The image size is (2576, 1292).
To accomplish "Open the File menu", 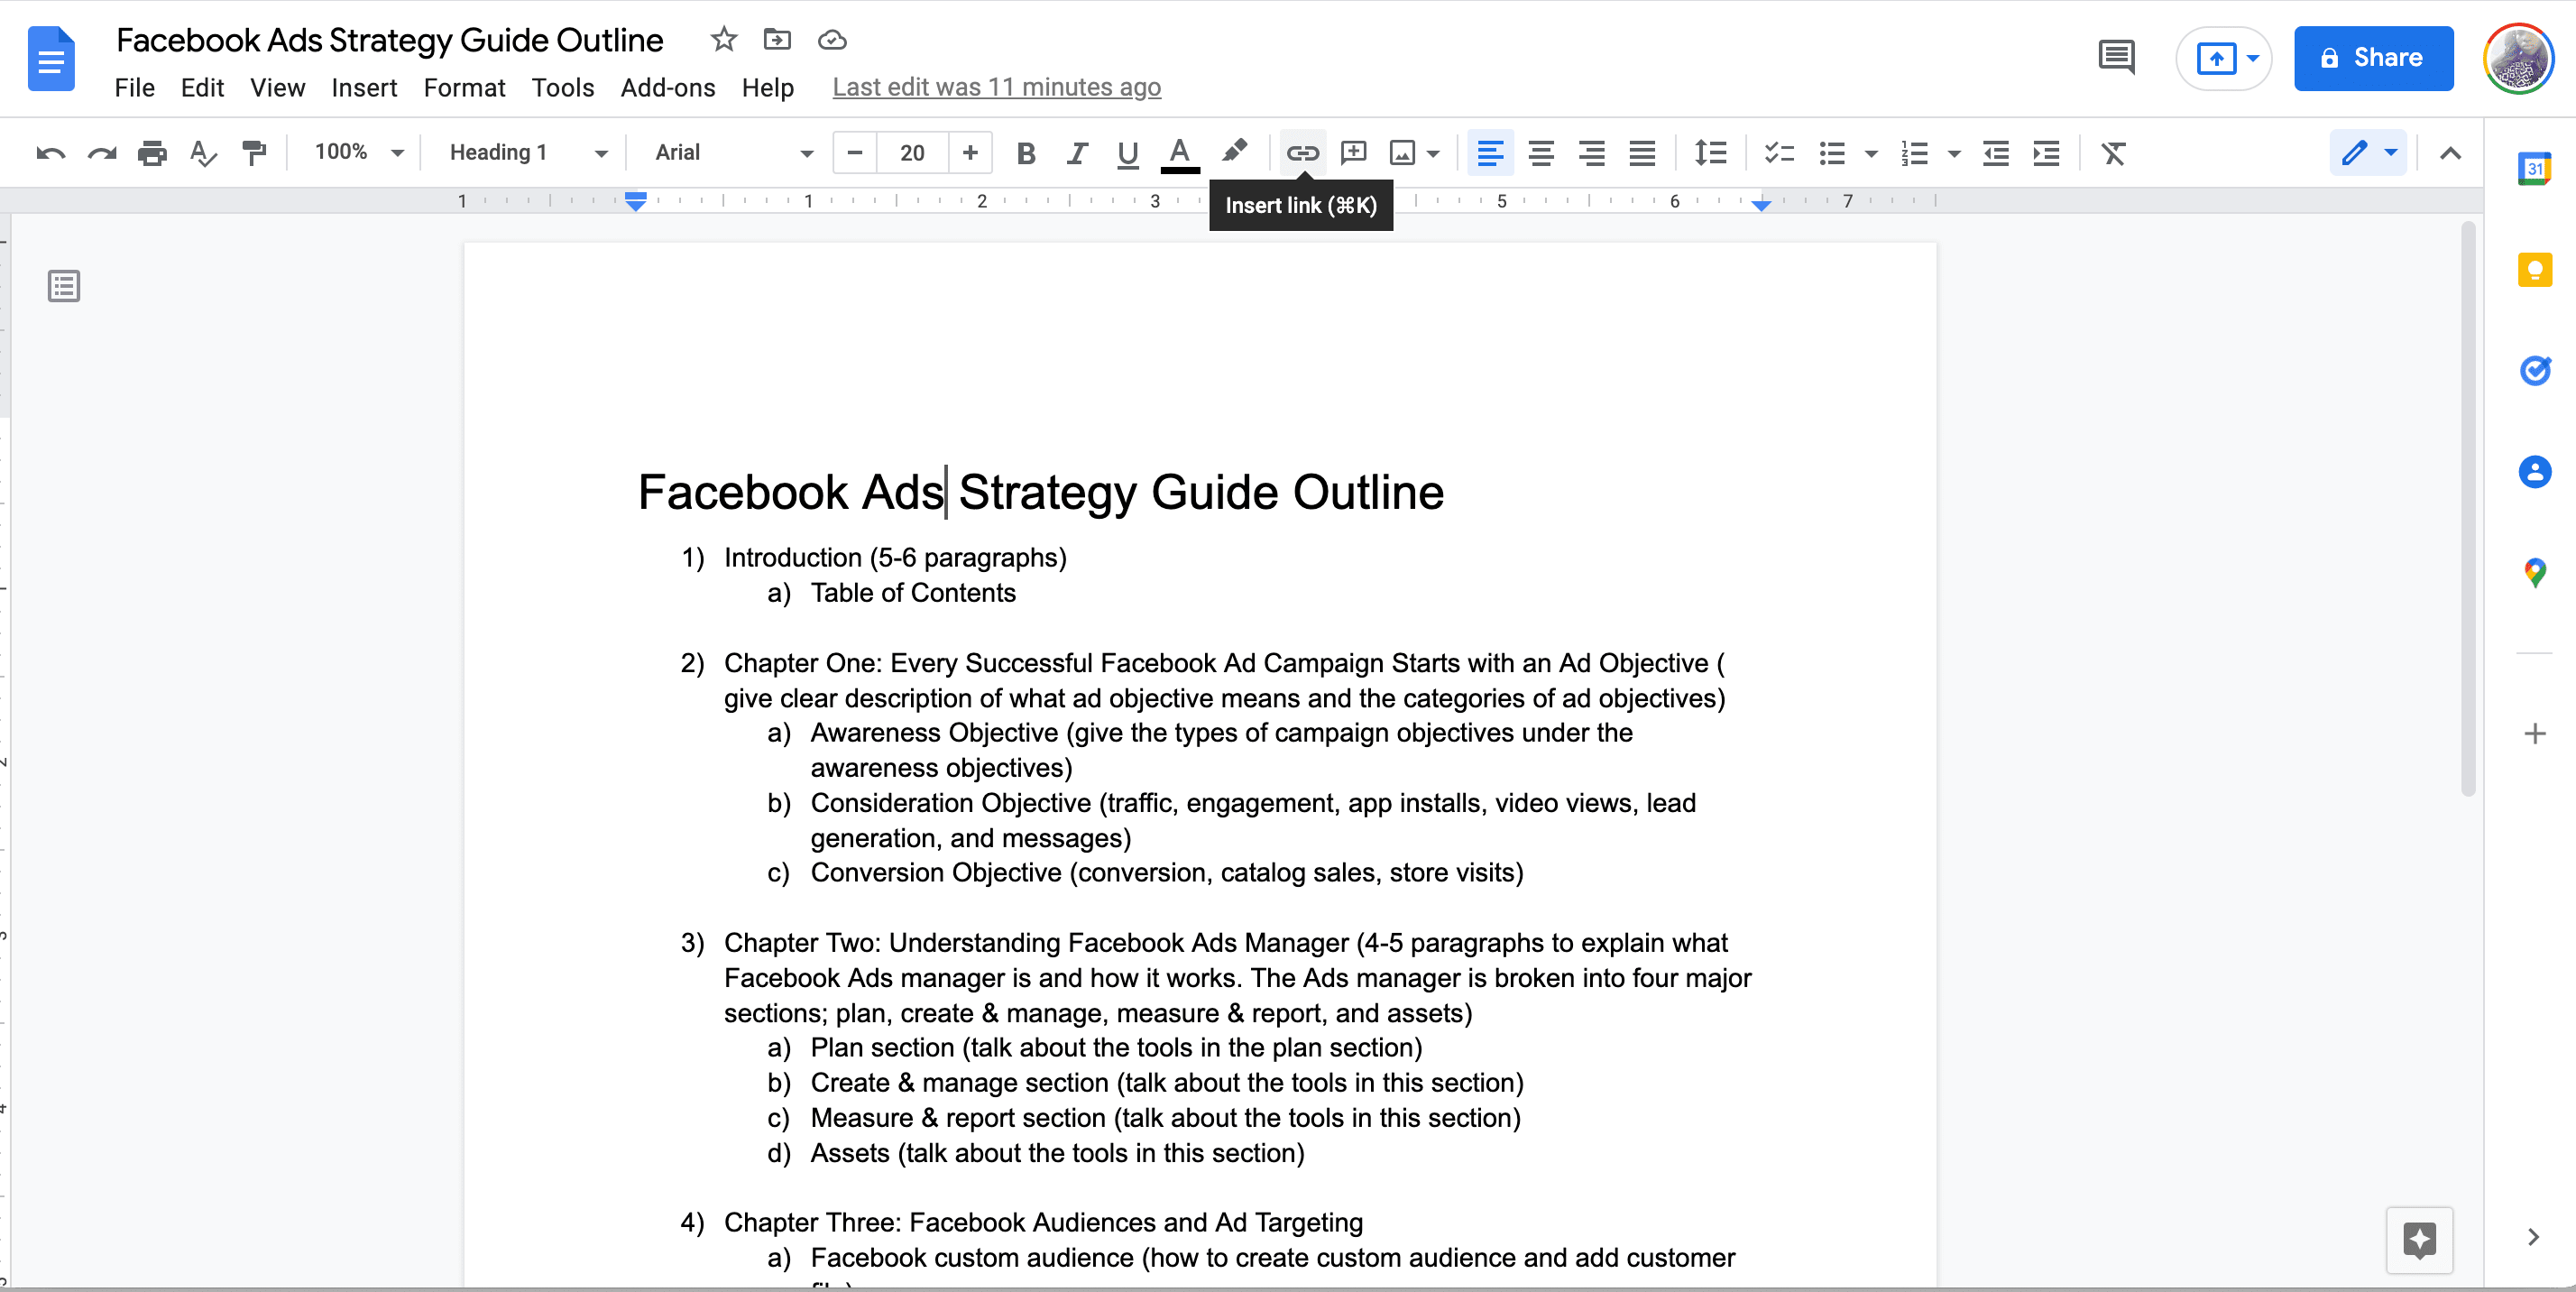I will (134, 88).
